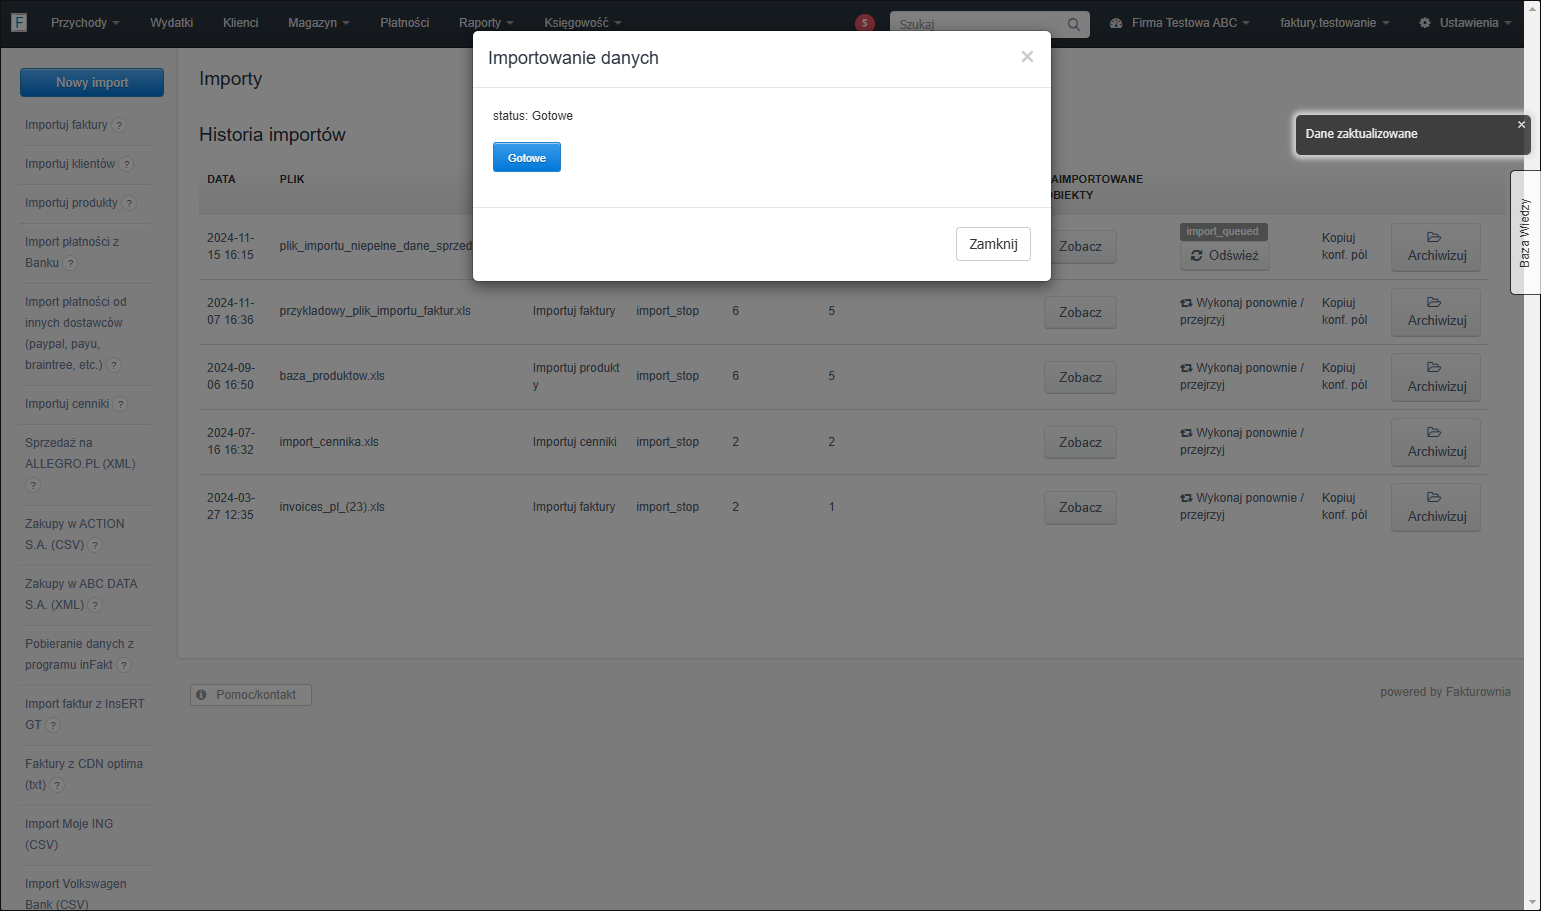Click the Fakturownia F logo icon
The width and height of the screenshot is (1541, 911).
click(x=18, y=22)
